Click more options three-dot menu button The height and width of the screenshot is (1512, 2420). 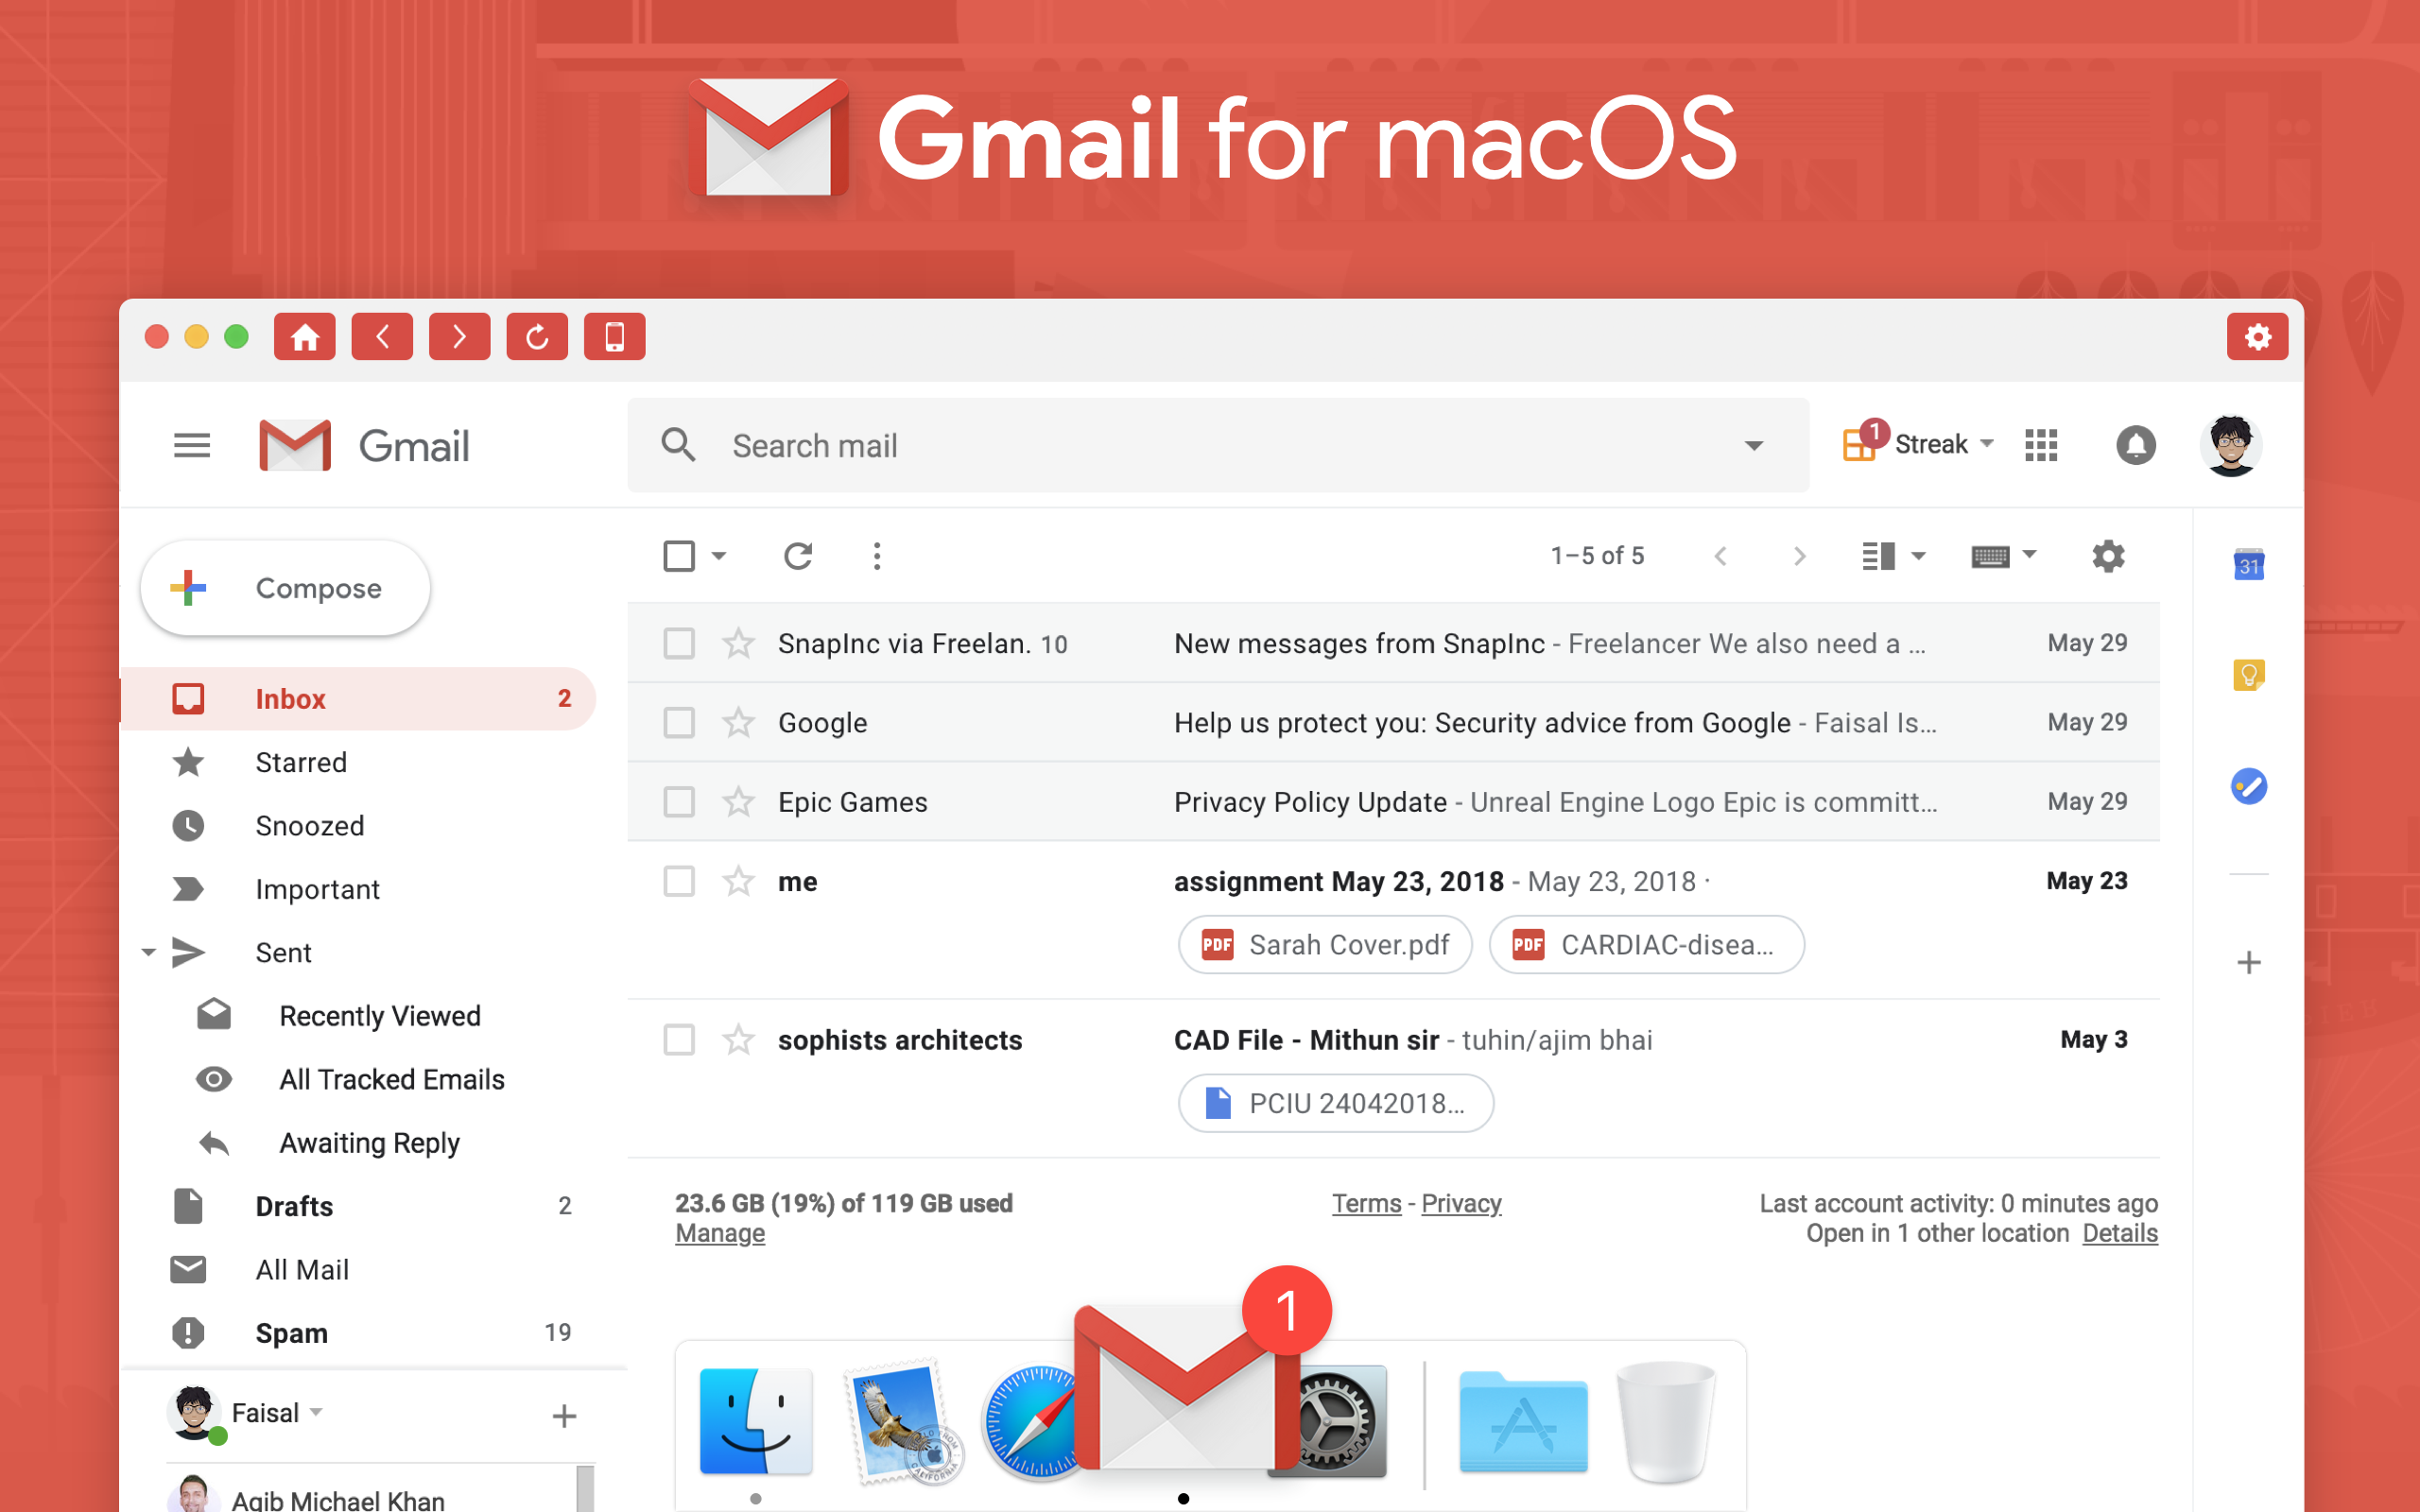876,556
